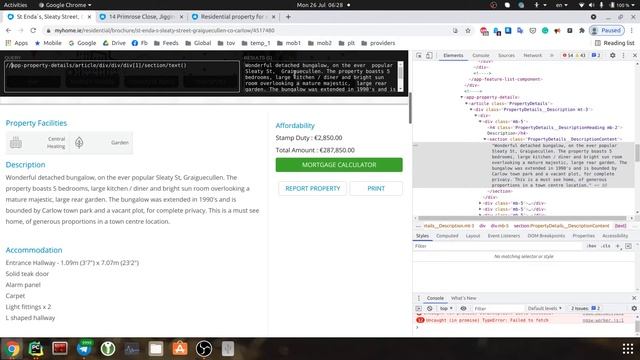640x360 pixels.
Task: Open the Feeds bookmark folder
Action: coord(166,43)
